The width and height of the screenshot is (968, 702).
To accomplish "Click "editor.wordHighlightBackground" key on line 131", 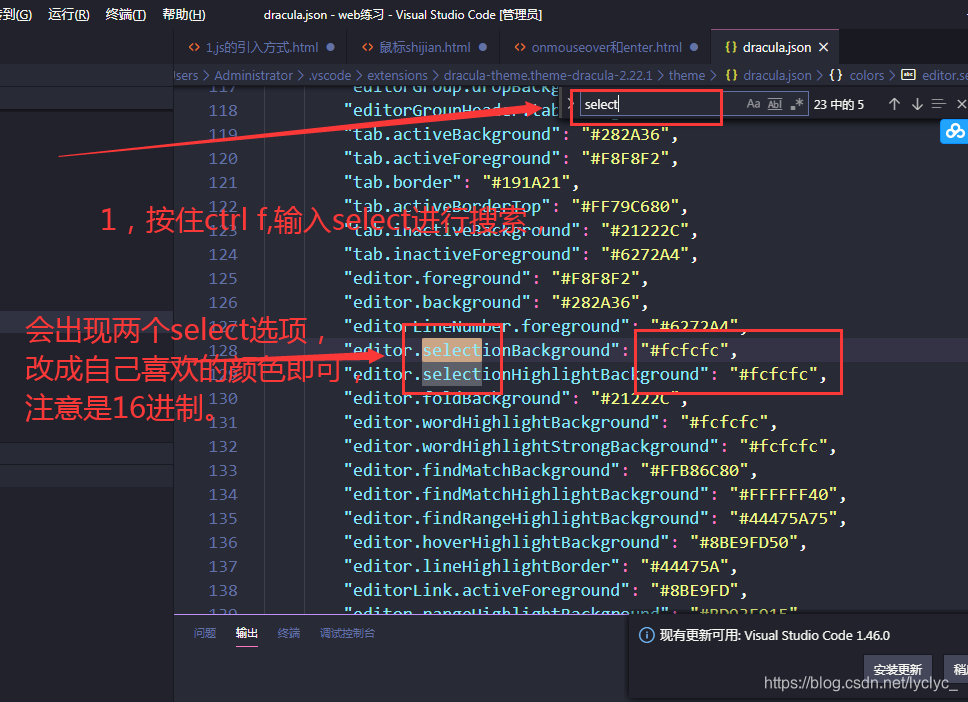I will pyautogui.click(x=501, y=422).
